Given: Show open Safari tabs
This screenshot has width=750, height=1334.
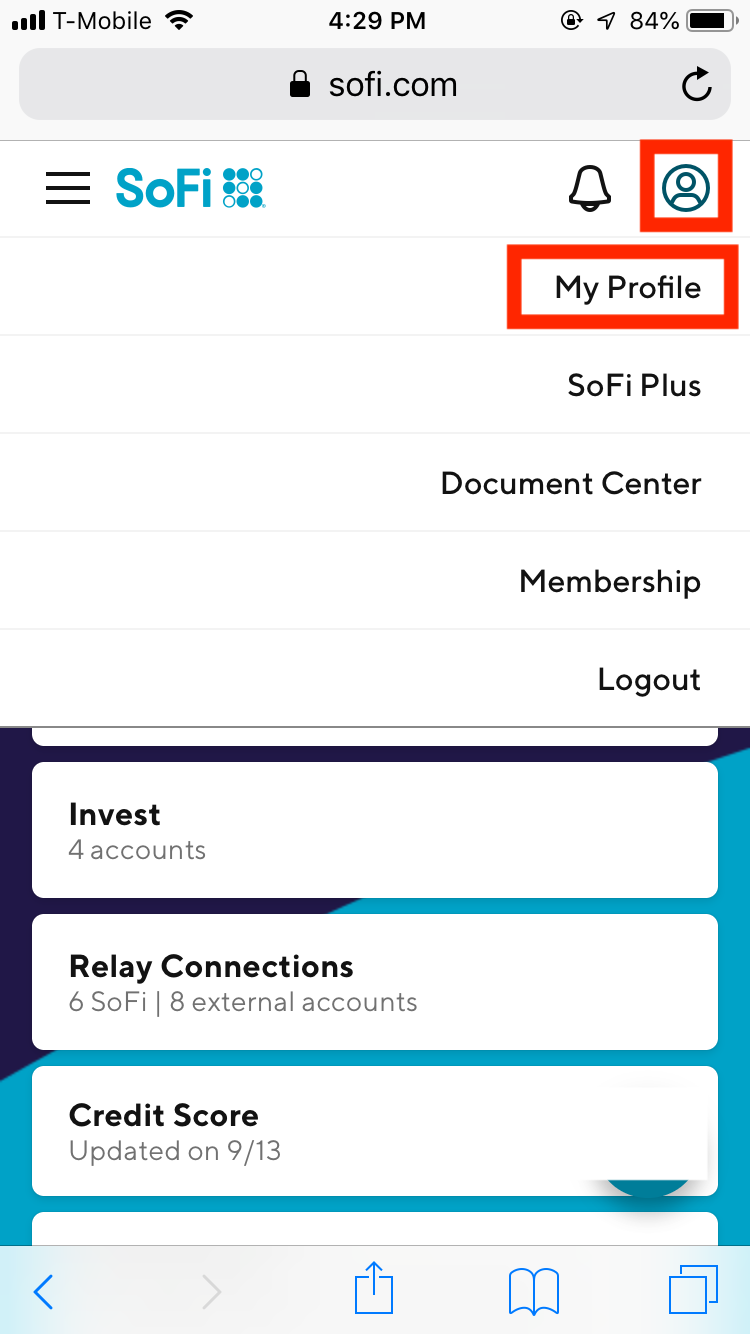Looking at the screenshot, I should tap(692, 1292).
